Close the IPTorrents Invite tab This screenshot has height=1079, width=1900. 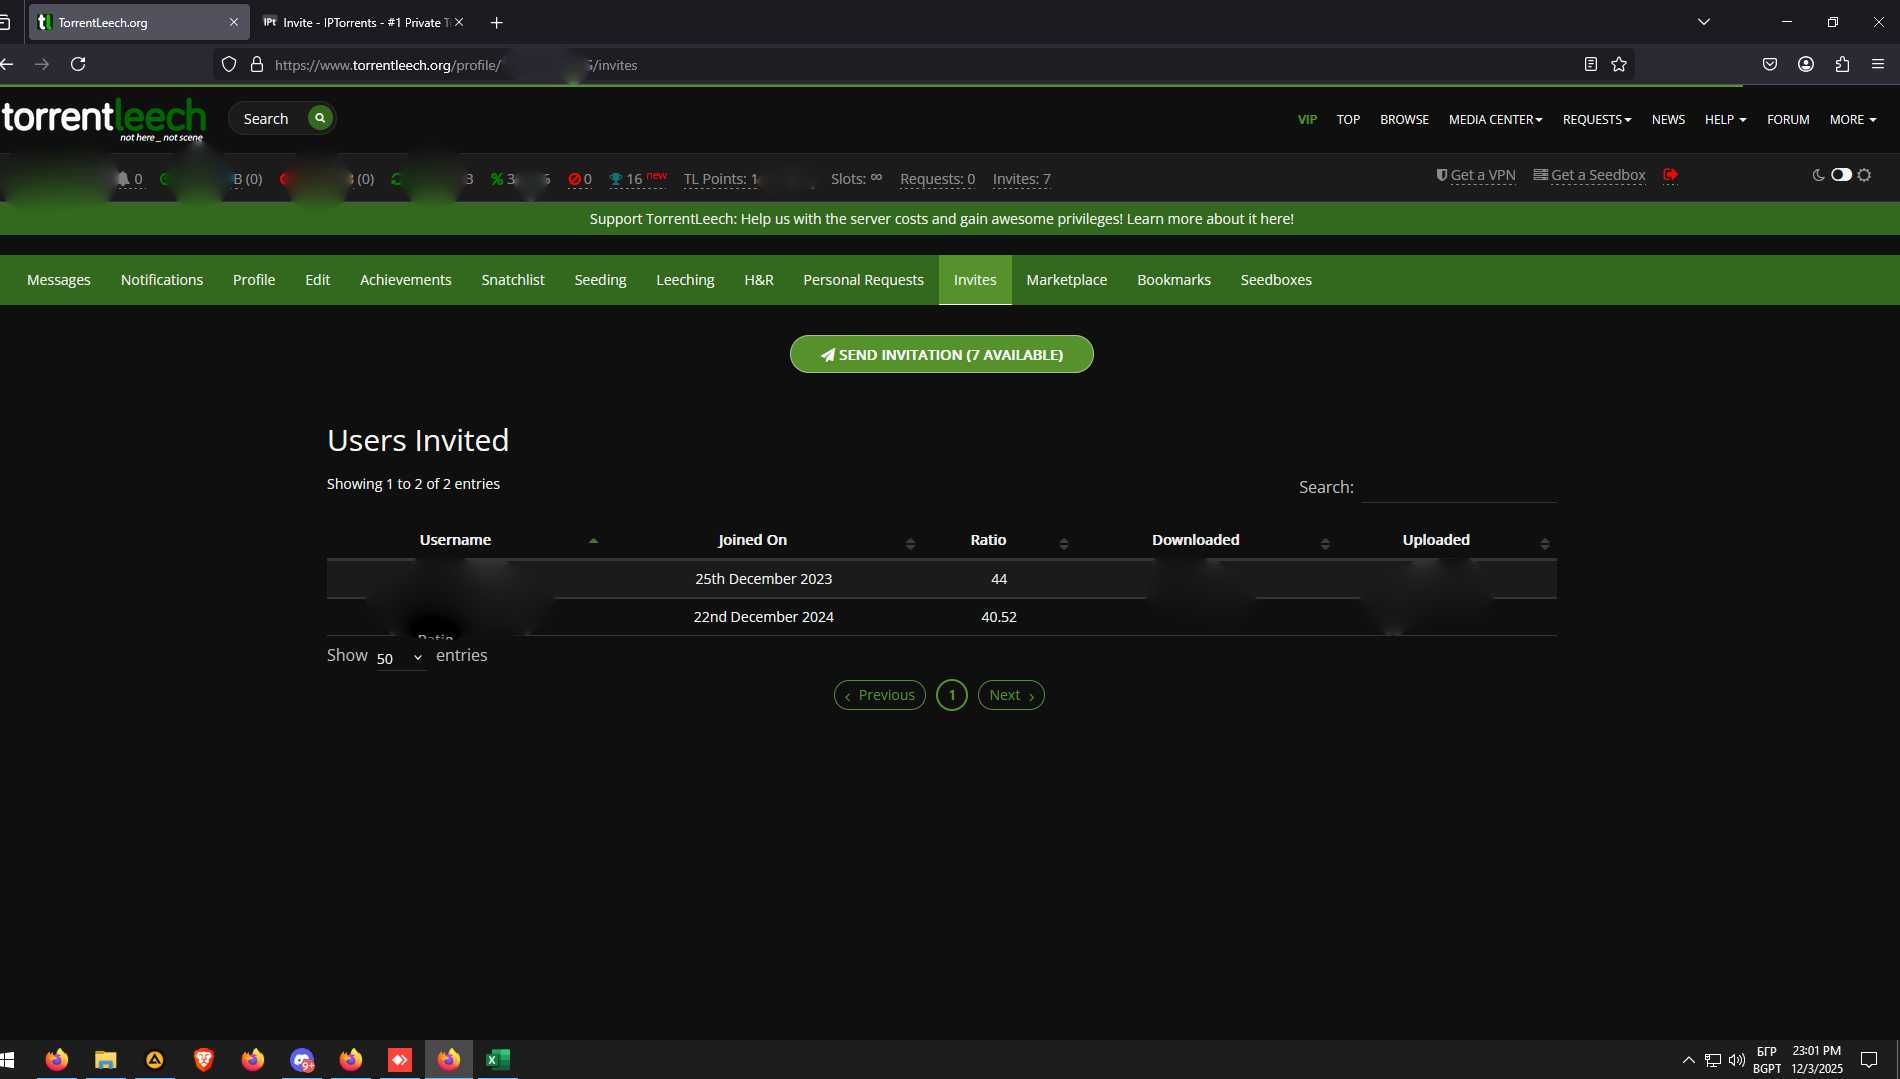(459, 22)
